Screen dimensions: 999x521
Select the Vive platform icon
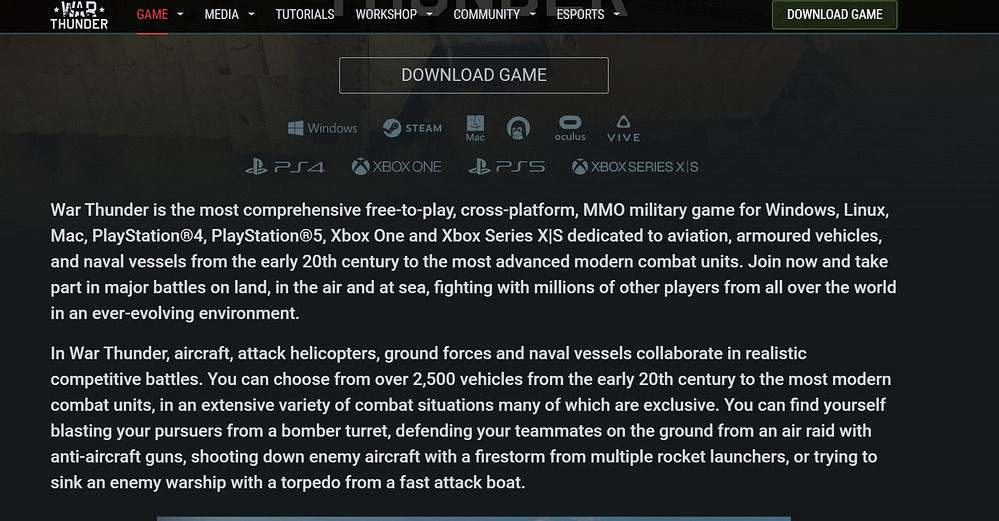[x=623, y=128]
